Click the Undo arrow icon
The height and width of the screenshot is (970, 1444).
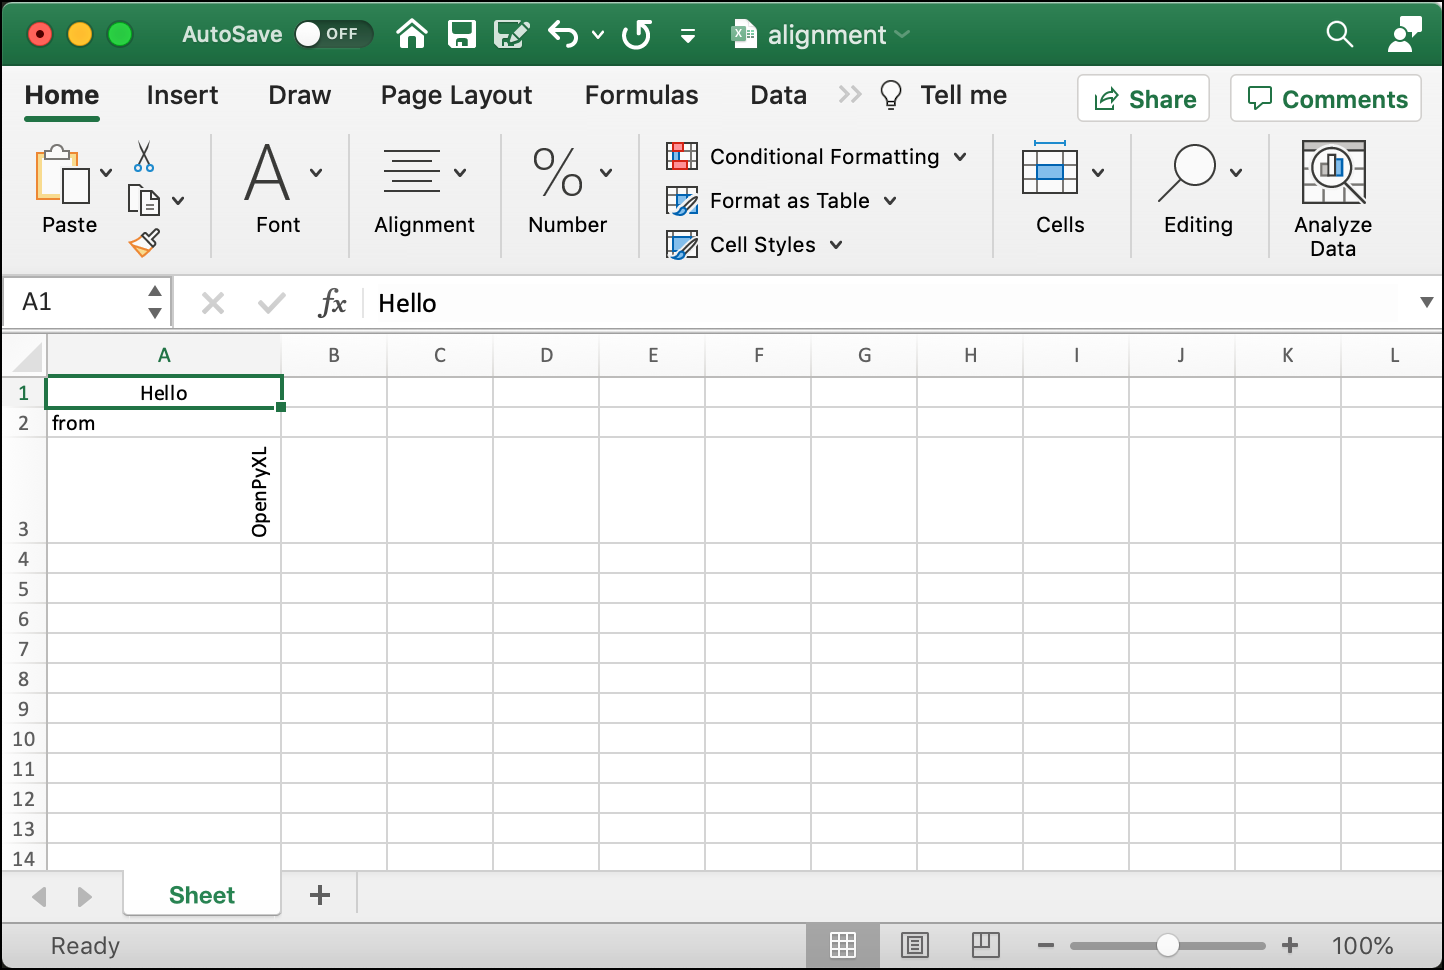coord(562,34)
